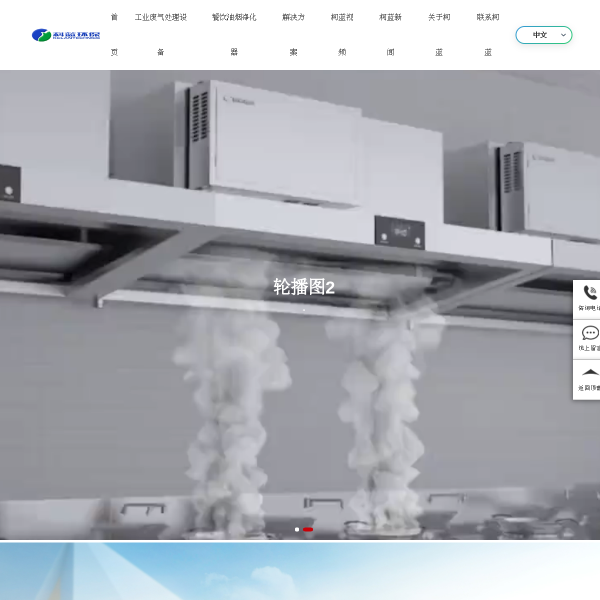Select the first carousel dot indicator
600x600 pixels.
(x=297, y=529)
